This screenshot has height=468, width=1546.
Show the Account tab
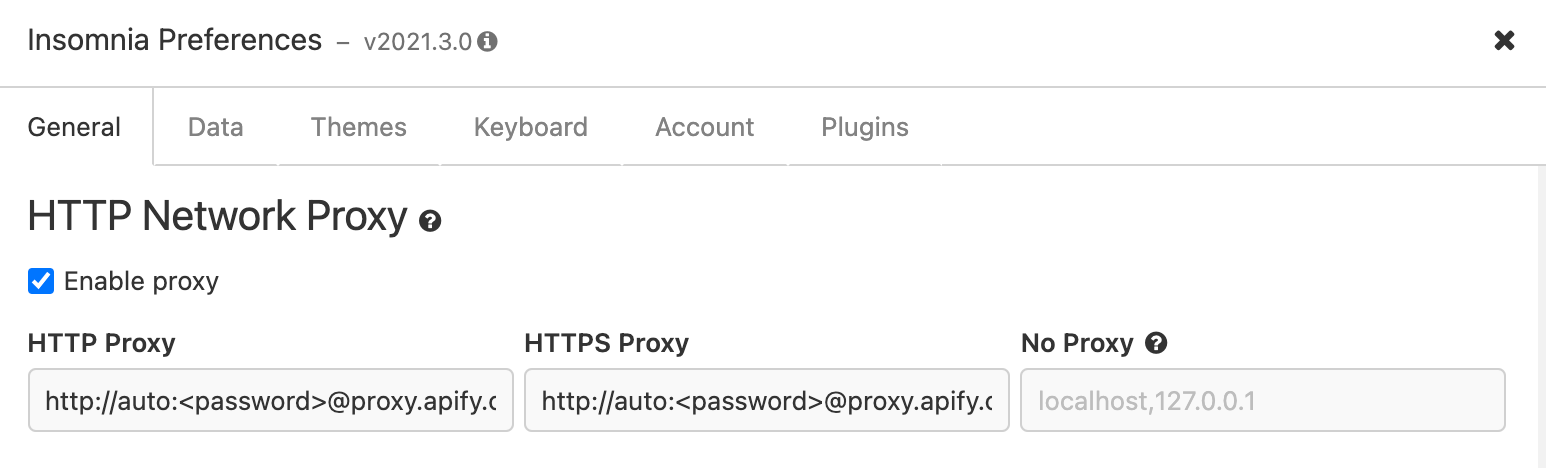pyautogui.click(x=704, y=127)
